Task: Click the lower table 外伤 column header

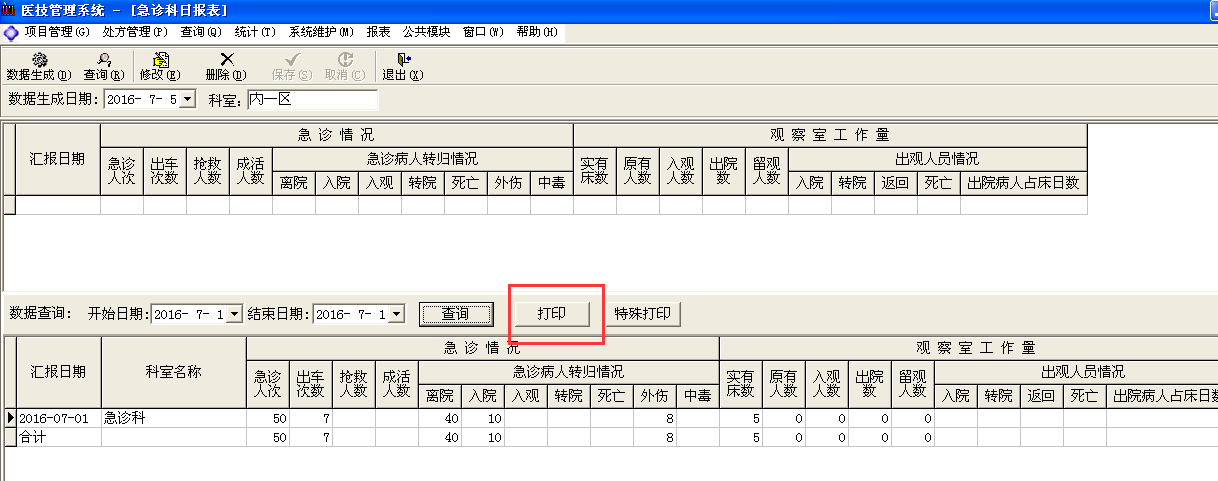Action: pos(655,396)
